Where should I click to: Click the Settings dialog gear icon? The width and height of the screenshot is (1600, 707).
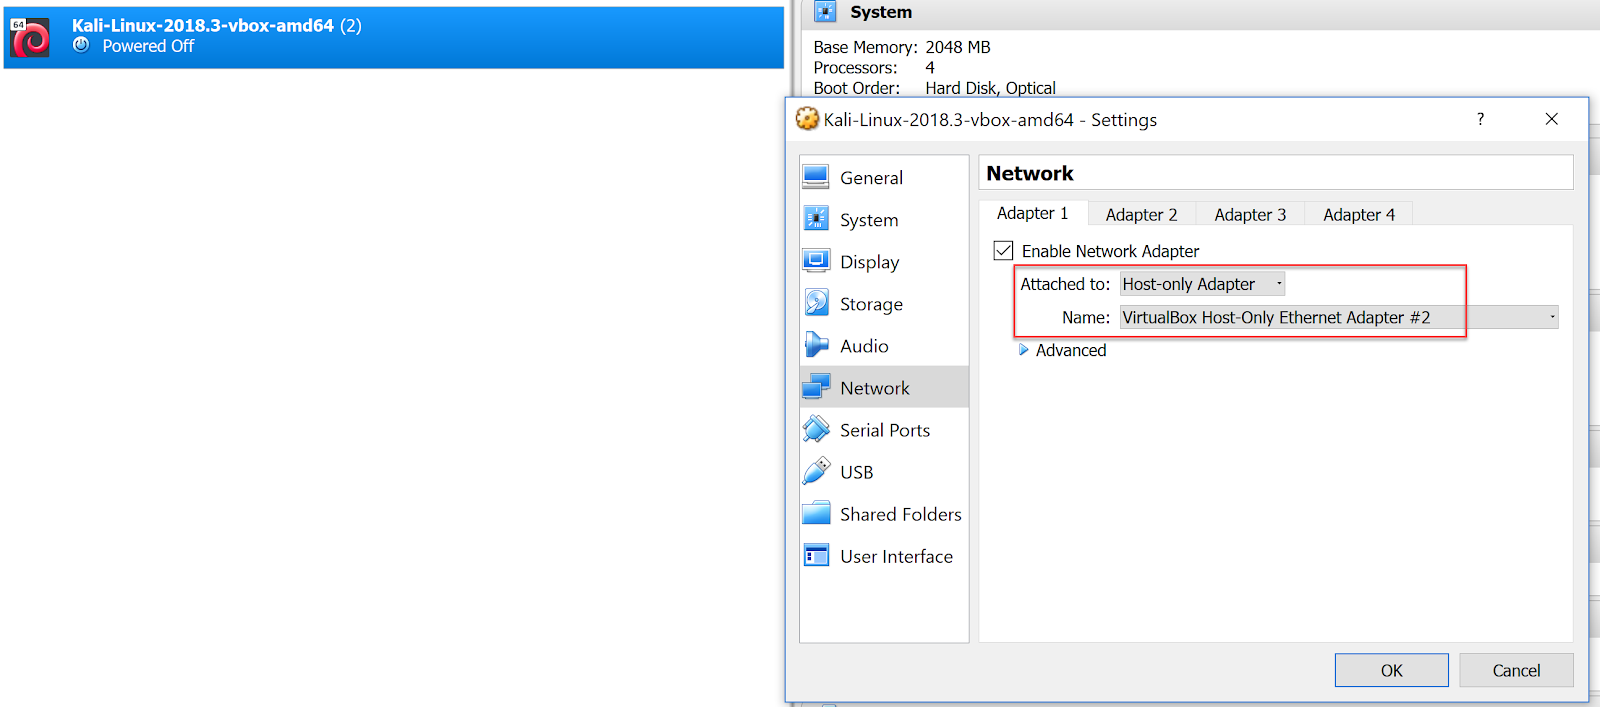807,119
